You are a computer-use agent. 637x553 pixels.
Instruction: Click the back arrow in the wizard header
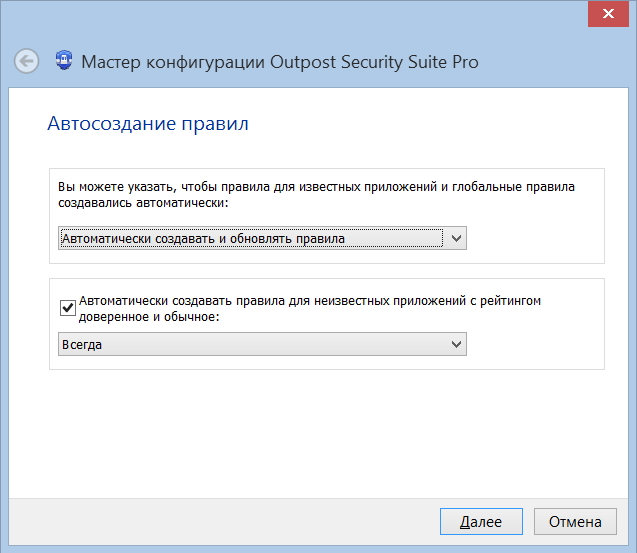27,61
